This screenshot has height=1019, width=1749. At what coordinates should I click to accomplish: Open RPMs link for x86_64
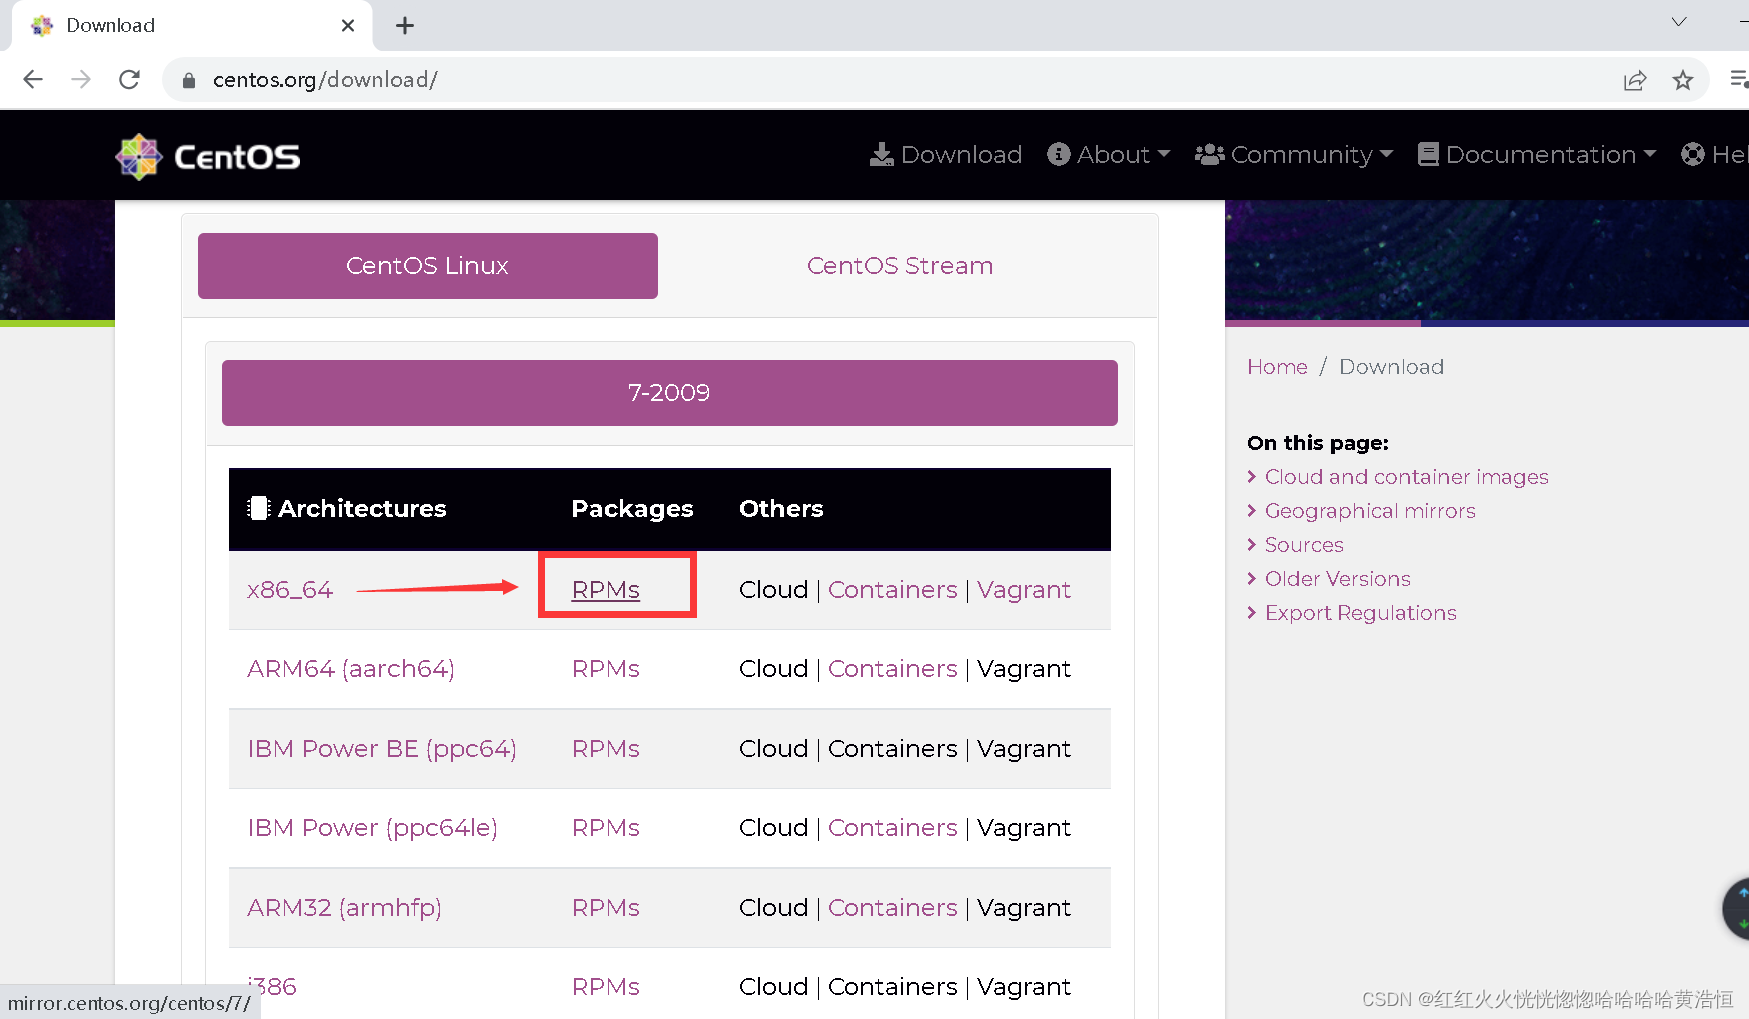click(606, 590)
